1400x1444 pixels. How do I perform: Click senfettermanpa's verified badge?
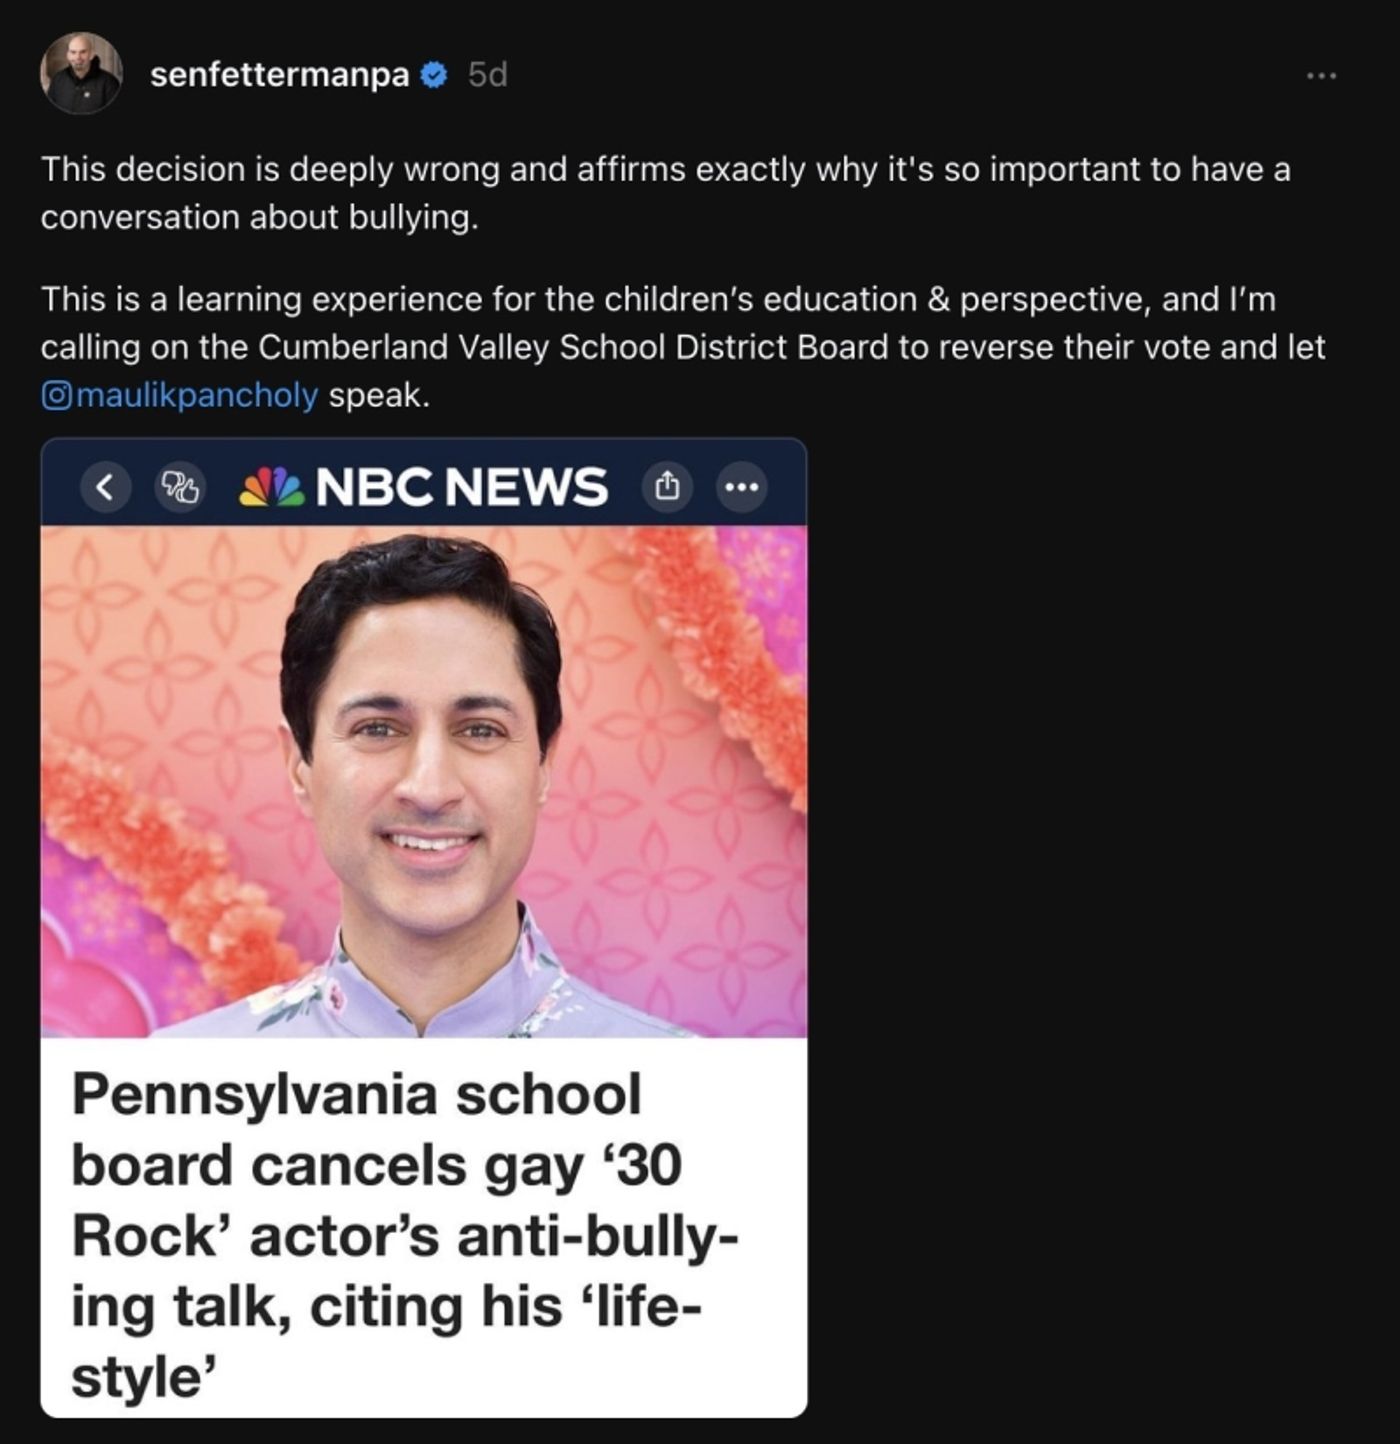pos(432,75)
